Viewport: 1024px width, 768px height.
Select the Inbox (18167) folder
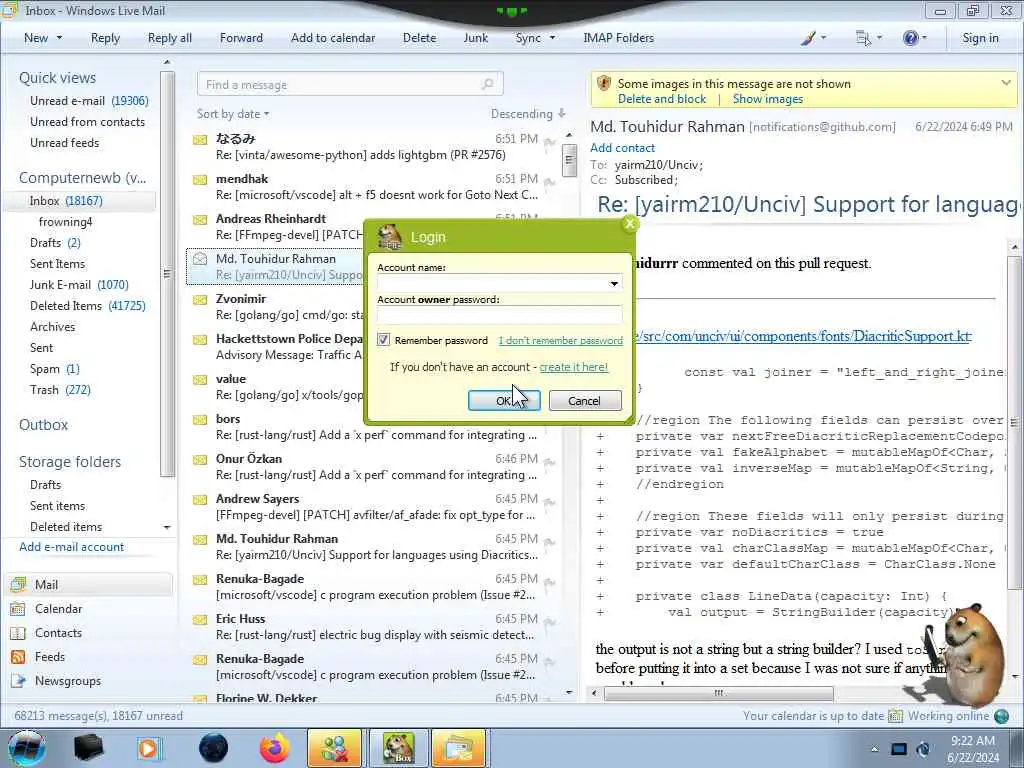79,201
